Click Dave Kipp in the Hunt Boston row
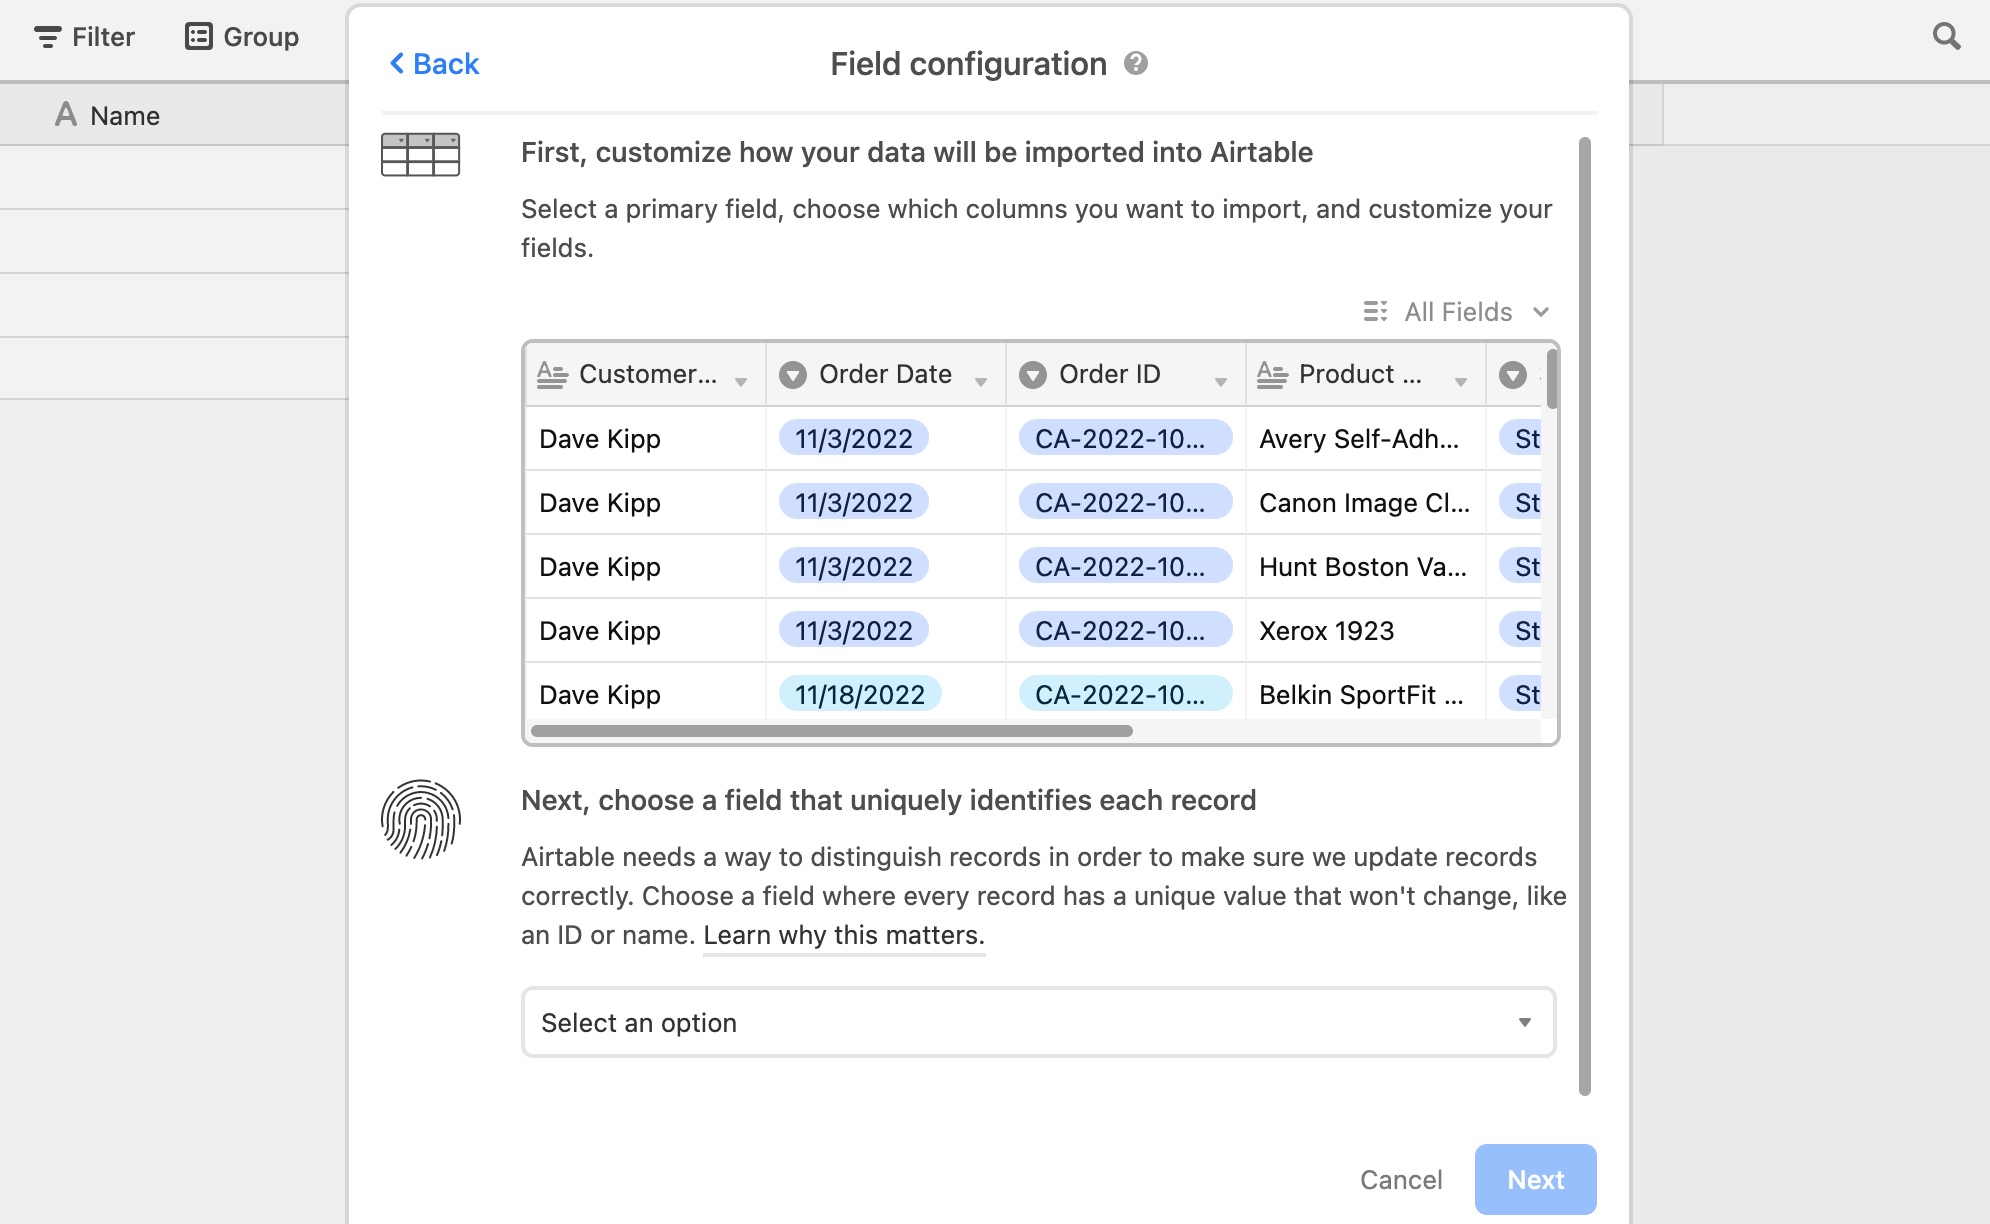Viewport: 1990px width, 1224px height. (600, 567)
